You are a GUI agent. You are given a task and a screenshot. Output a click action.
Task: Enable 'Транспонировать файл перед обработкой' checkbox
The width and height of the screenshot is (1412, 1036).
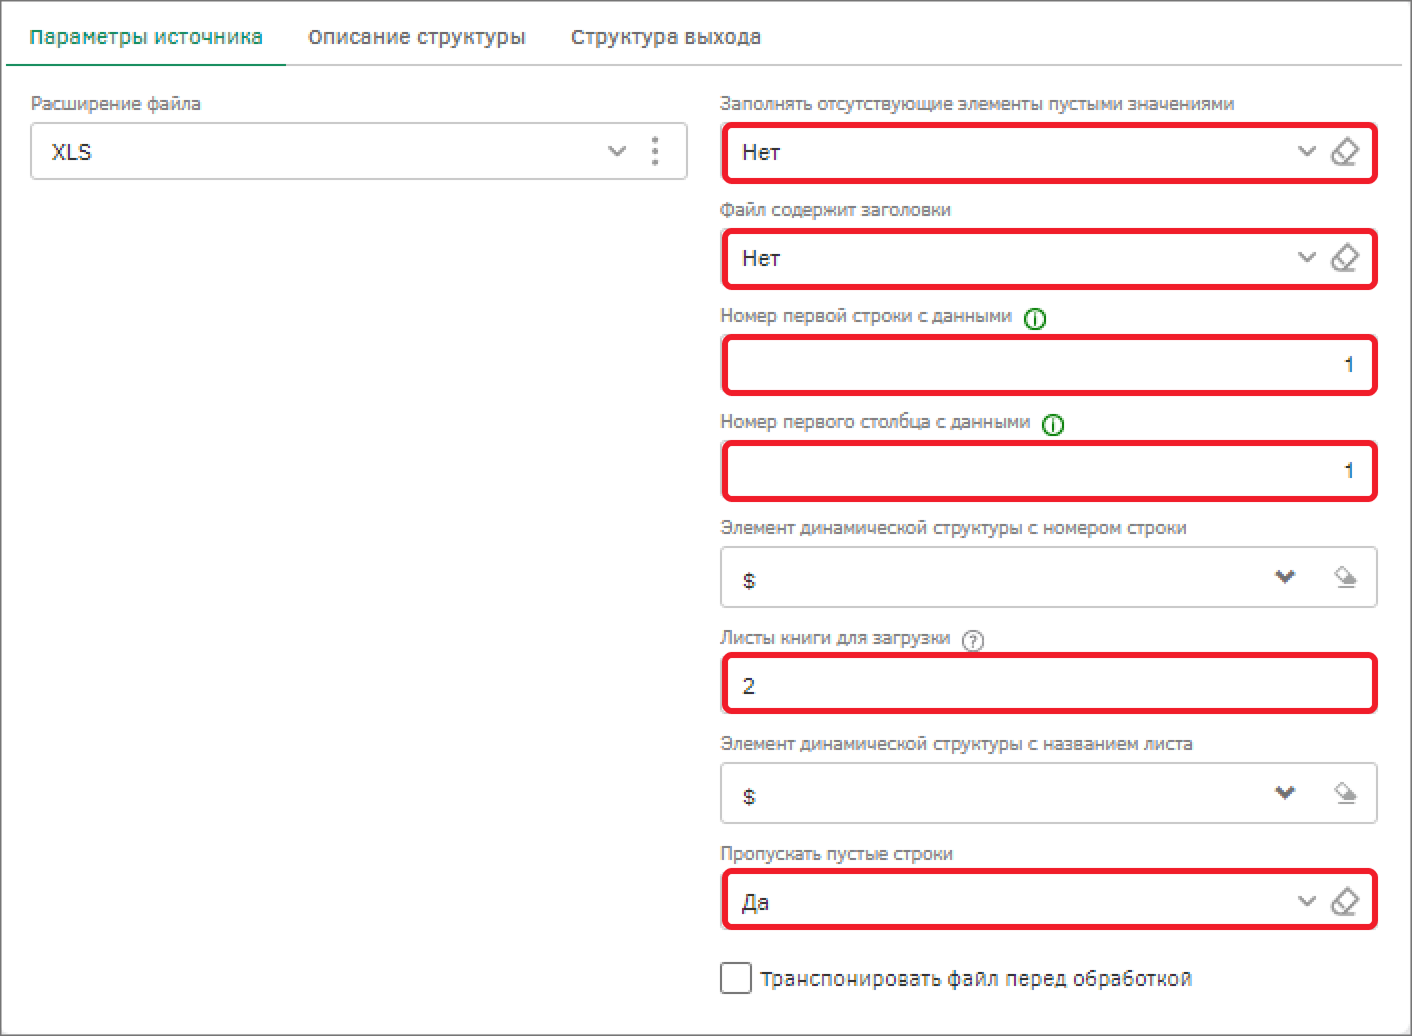point(736,978)
